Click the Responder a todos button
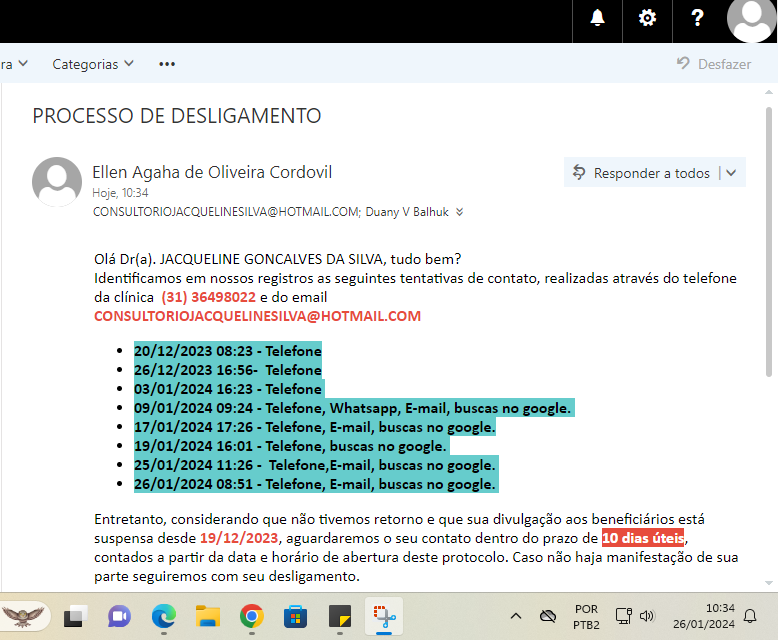This screenshot has height=640, width=778. 641,173
